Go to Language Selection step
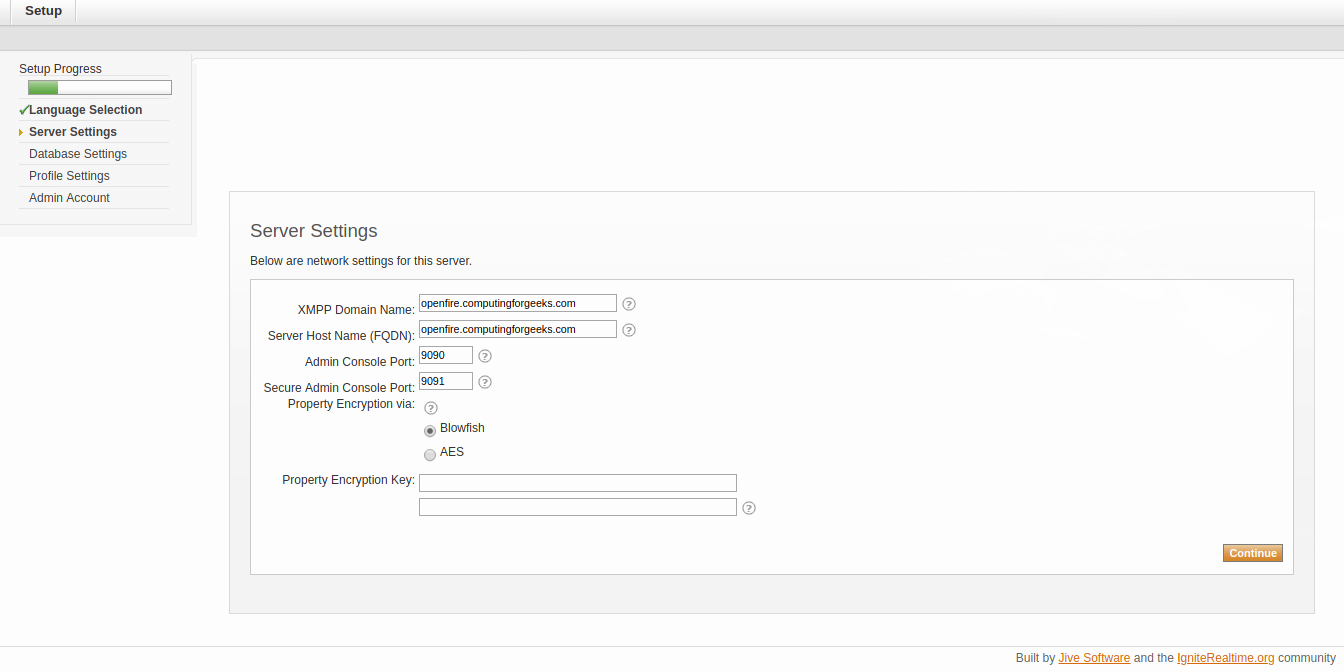This screenshot has width=1344, height=671. coord(85,110)
